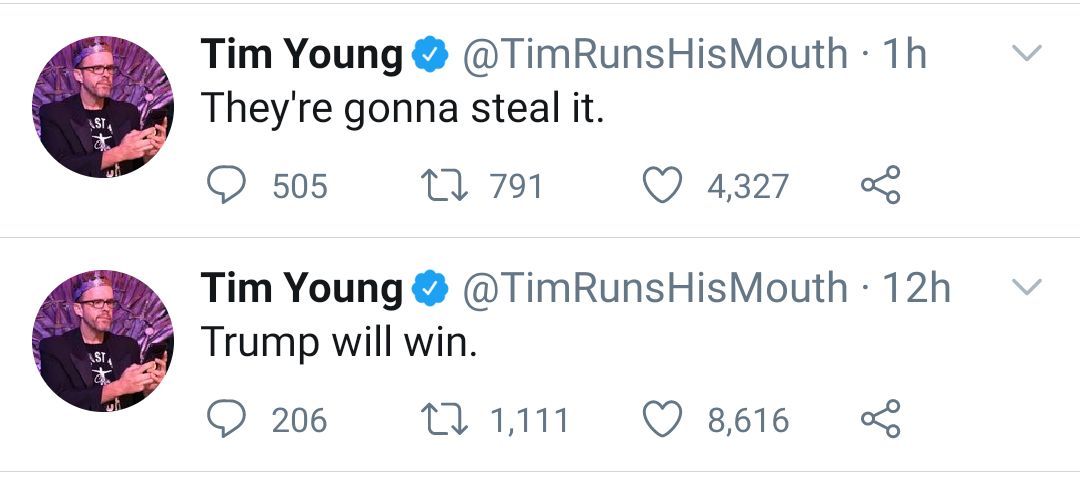The width and height of the screenshot is (1080, 480).
Task: Share the "Trump will win" tweet
Action: pyautogui.click(x=880, y=420)
